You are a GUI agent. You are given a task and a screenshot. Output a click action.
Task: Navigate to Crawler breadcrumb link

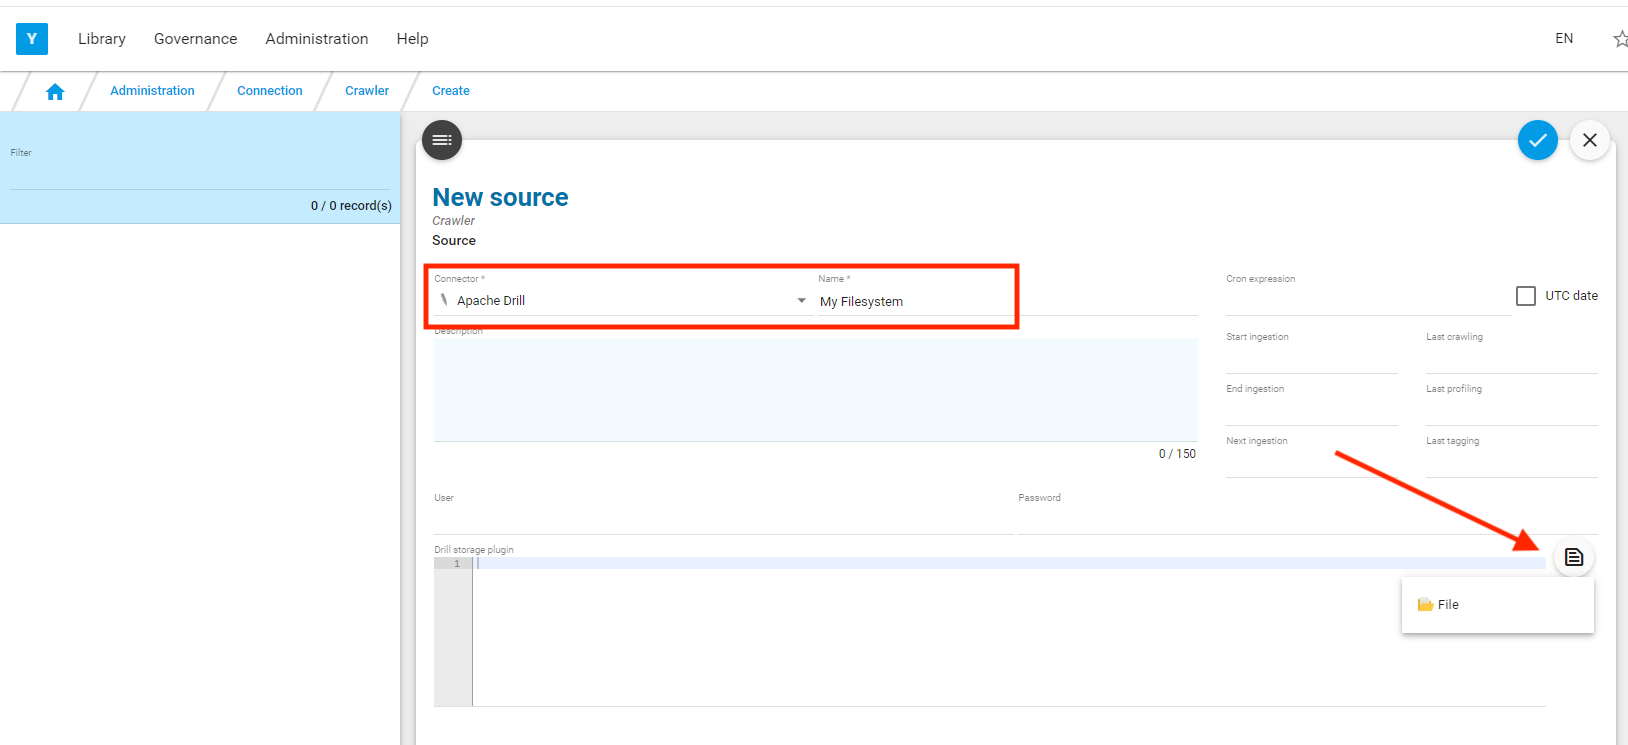[x=367, y=91]
